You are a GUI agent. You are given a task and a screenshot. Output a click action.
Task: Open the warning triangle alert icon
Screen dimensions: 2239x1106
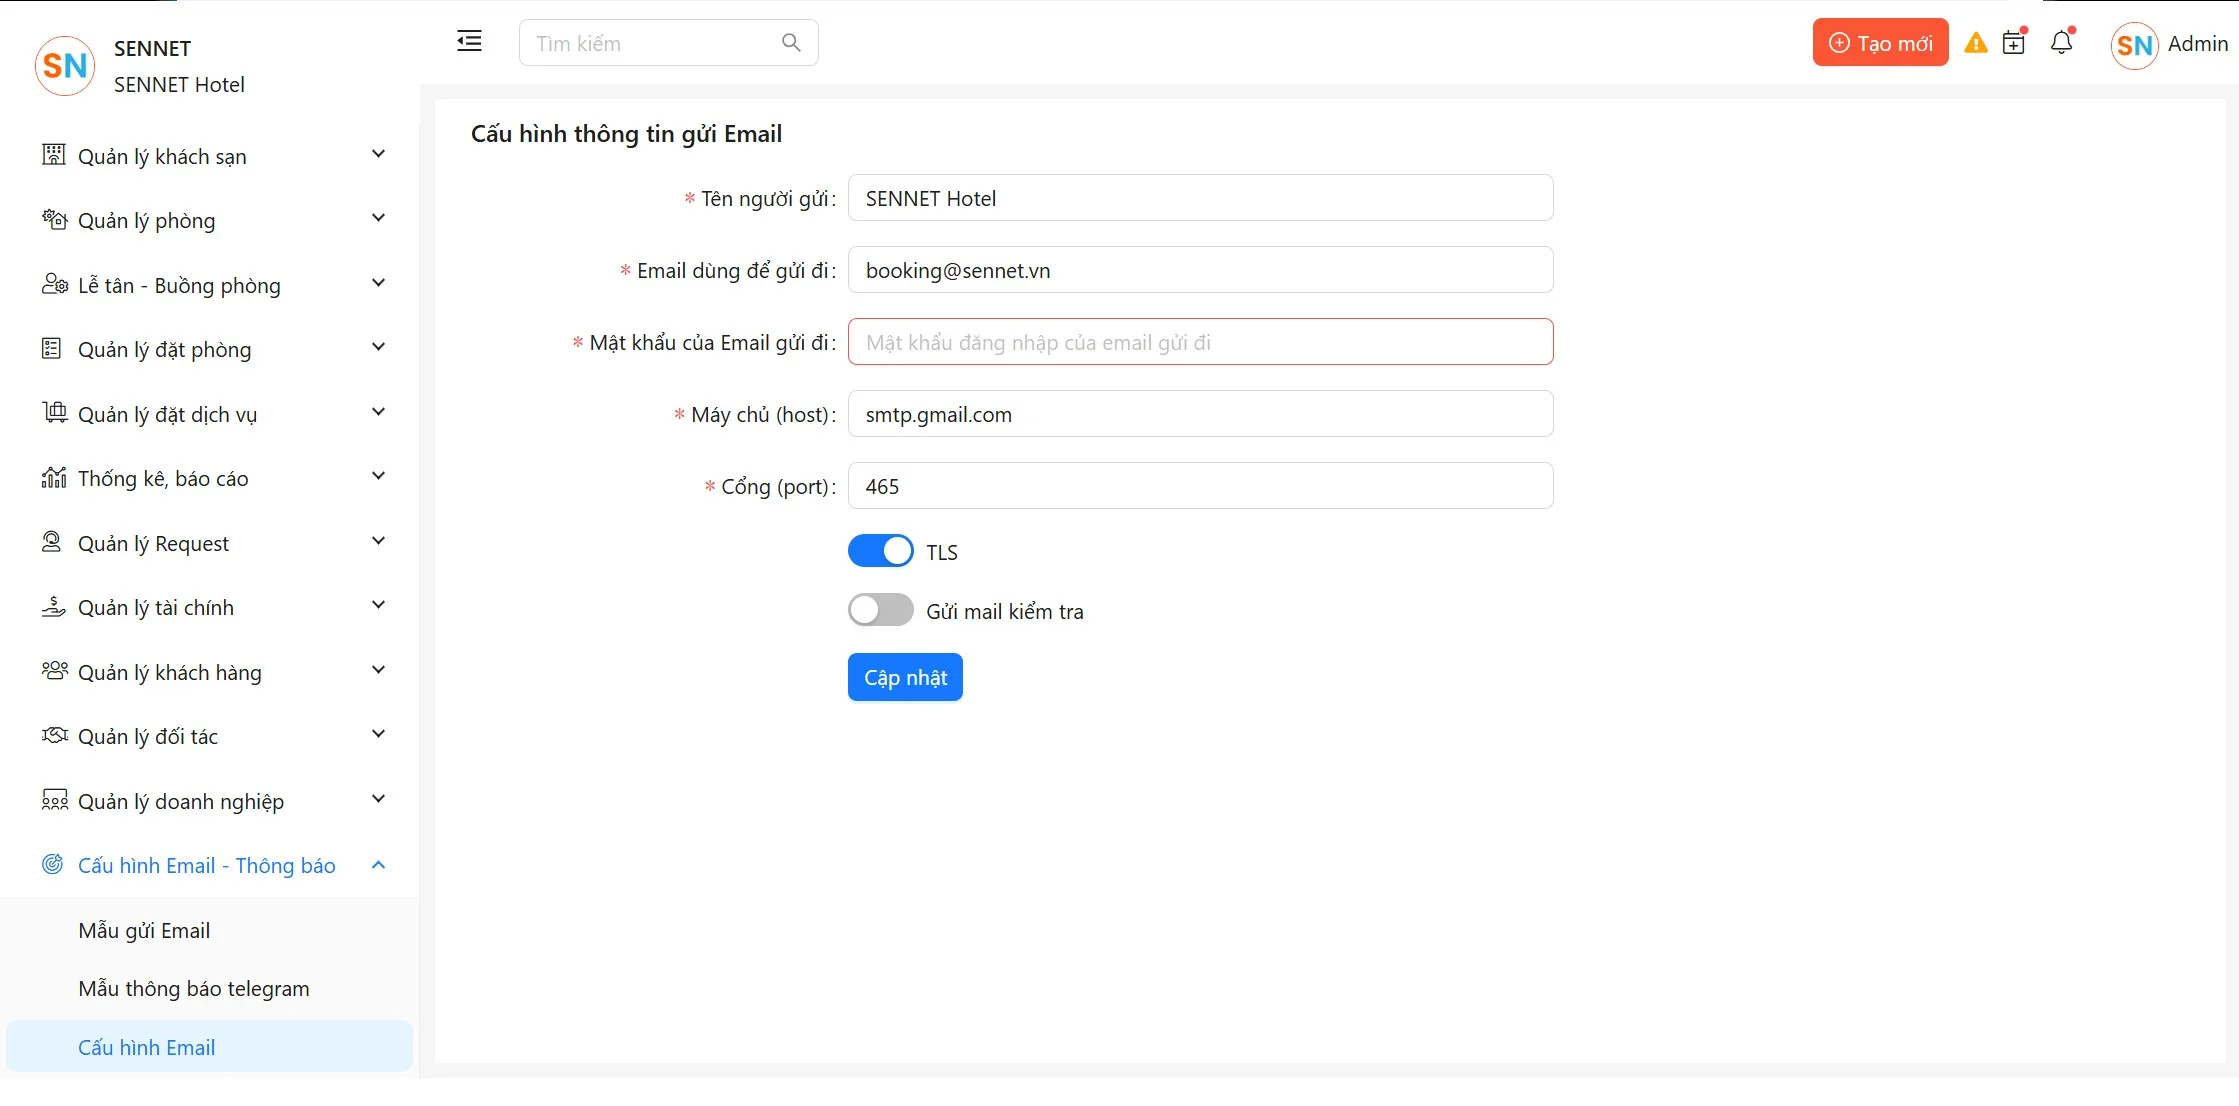point(1975,43)
